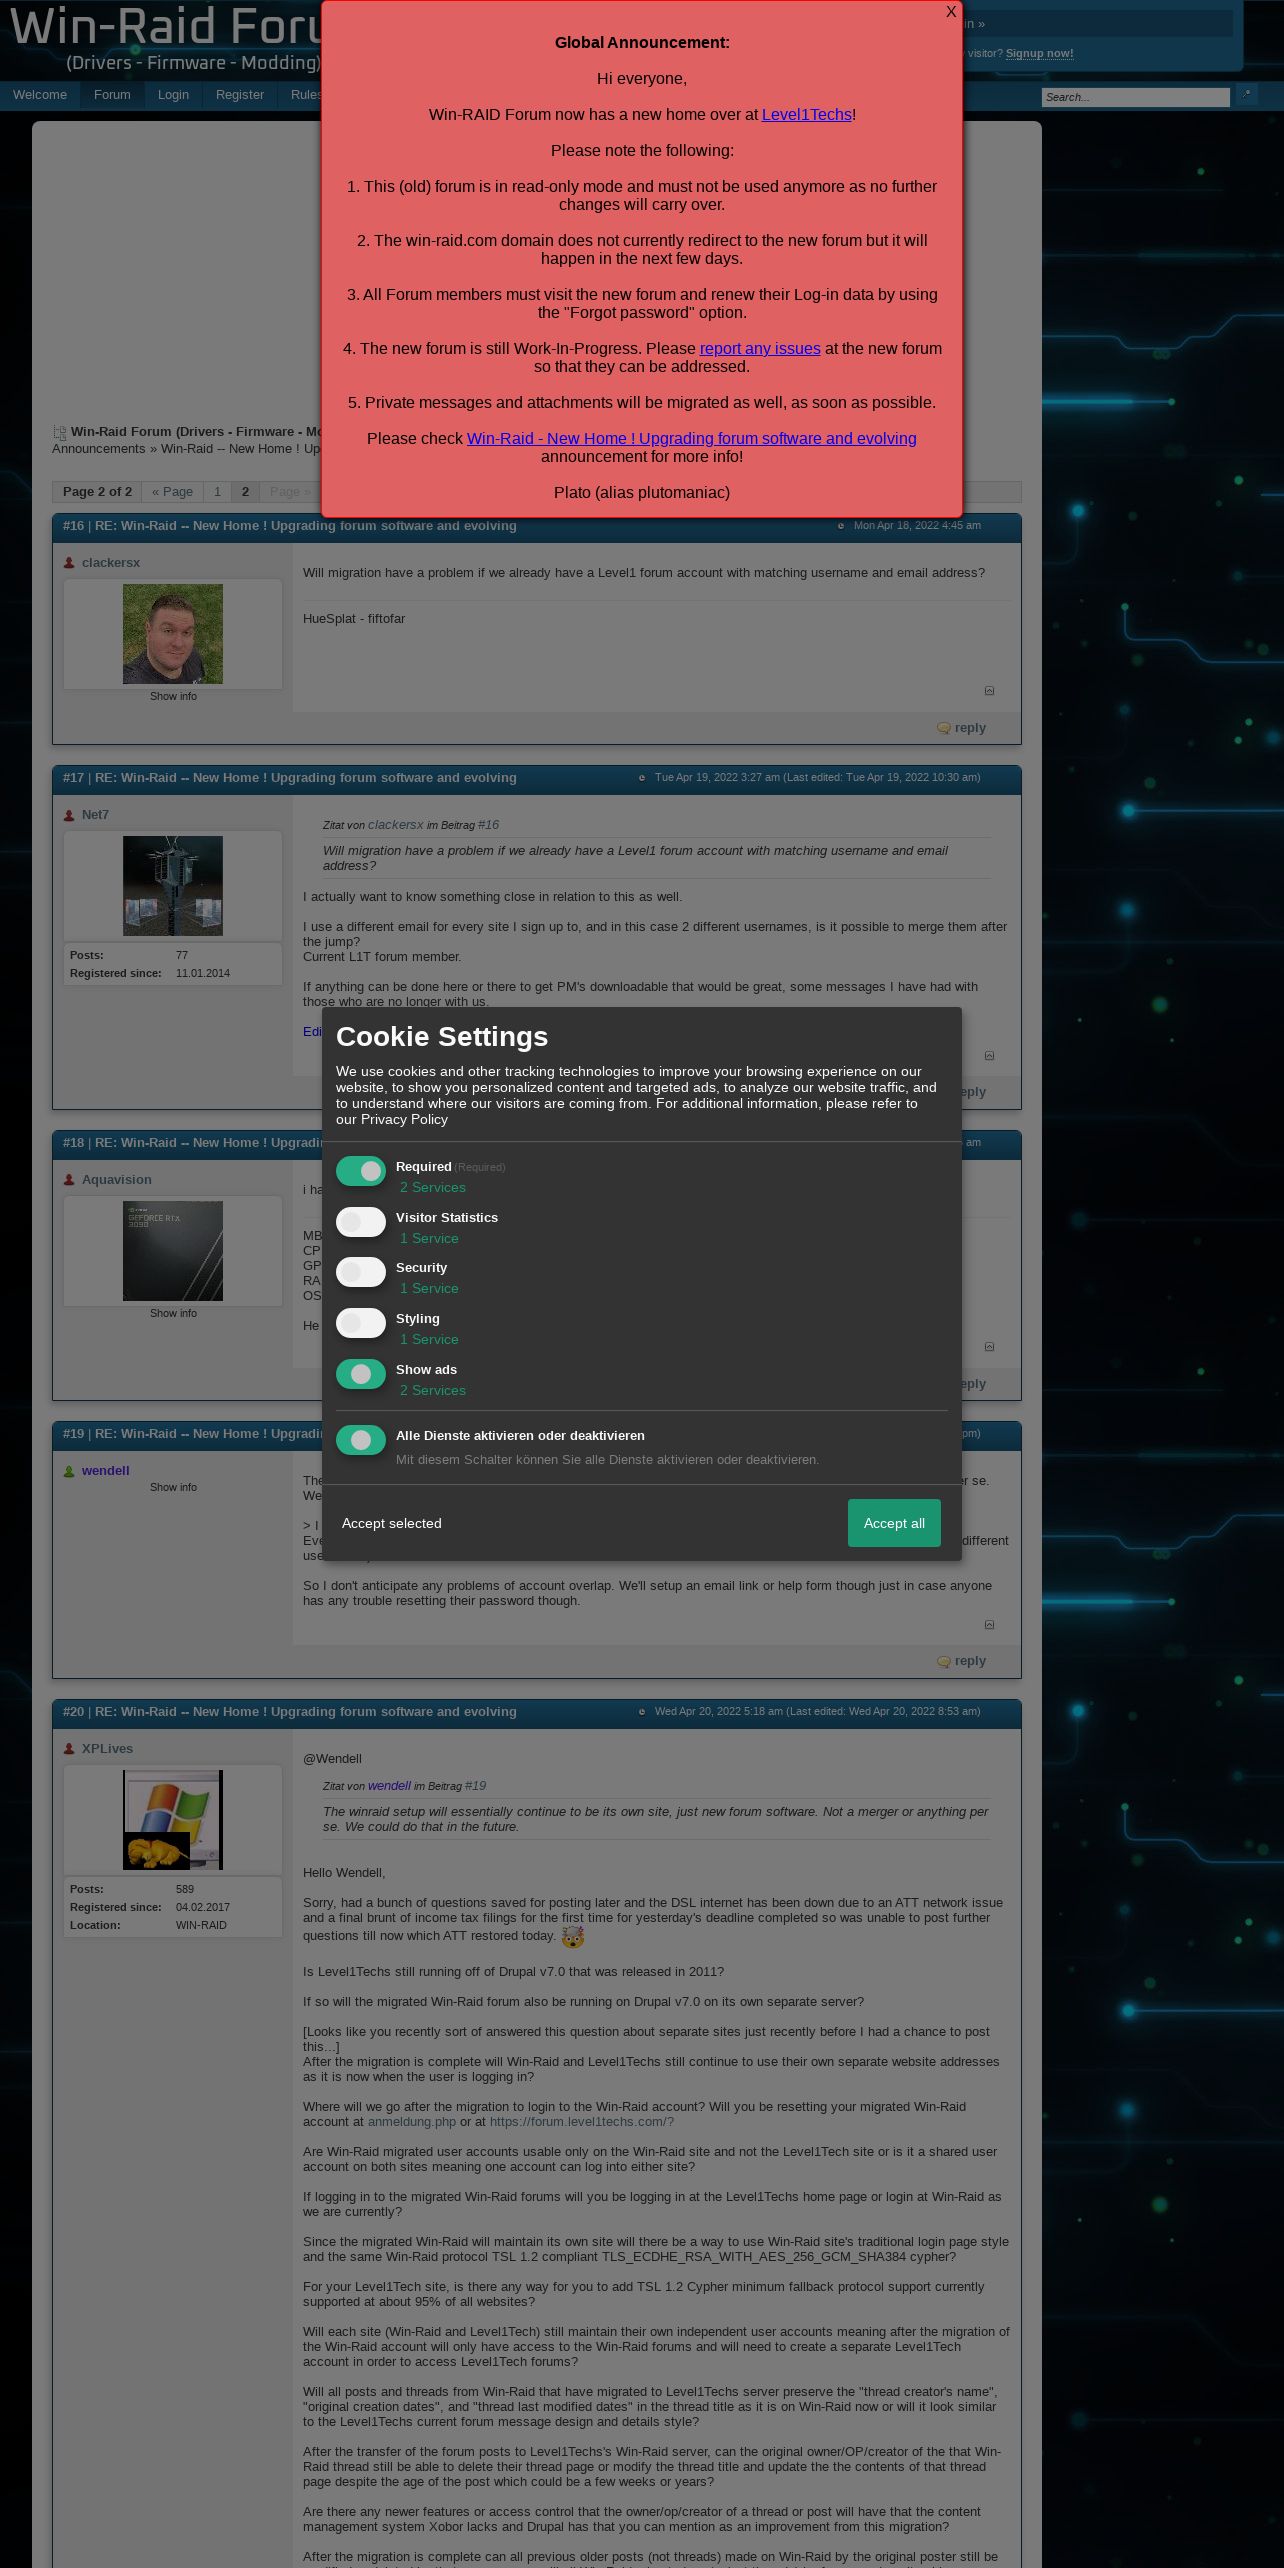Enable the Visitor Statistics switch
The height and width of the screenshot is (2568, 1284).
361,1222
